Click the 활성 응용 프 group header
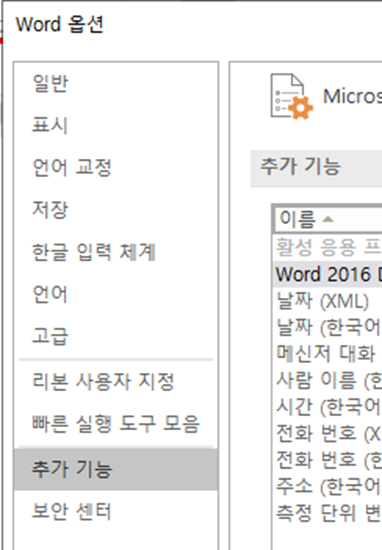The image size is (382, 550). [x=328, y=247]
